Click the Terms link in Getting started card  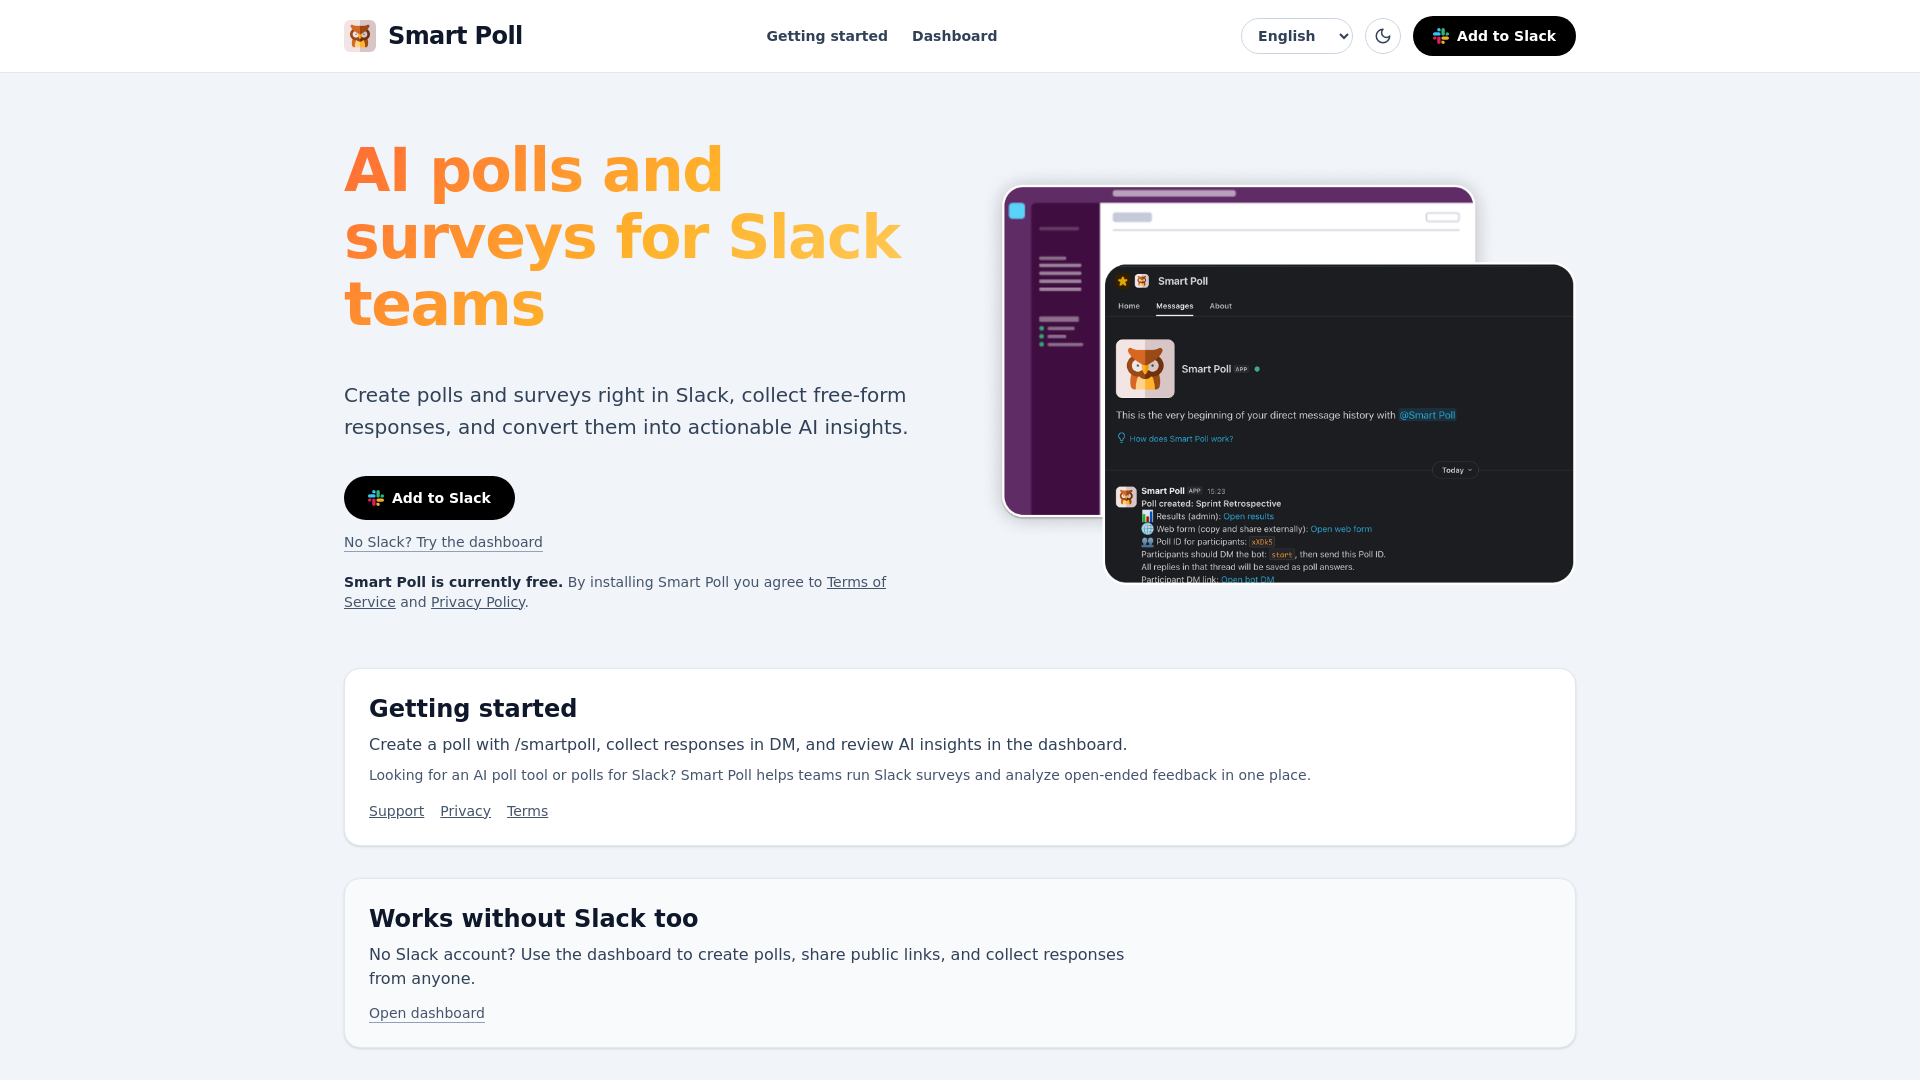pos(527,811)
